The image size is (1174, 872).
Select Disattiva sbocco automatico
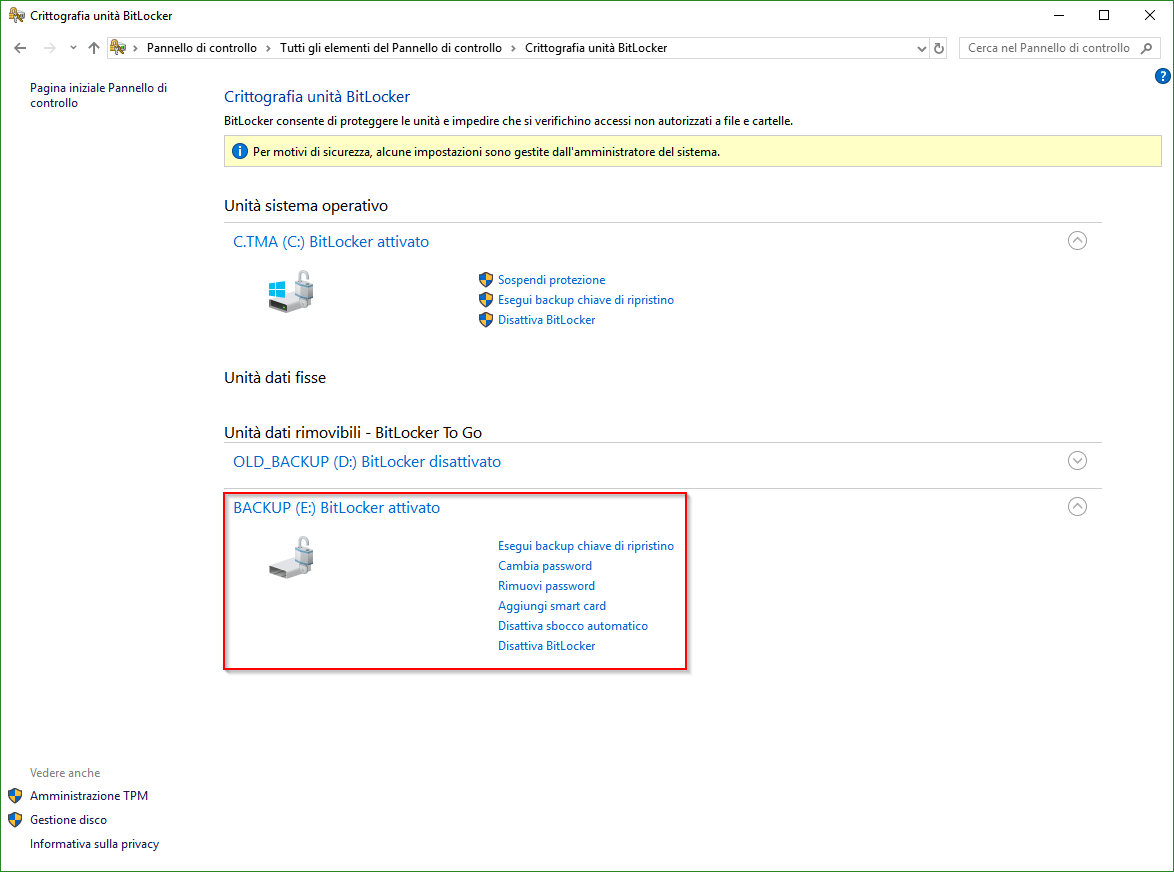573,626
